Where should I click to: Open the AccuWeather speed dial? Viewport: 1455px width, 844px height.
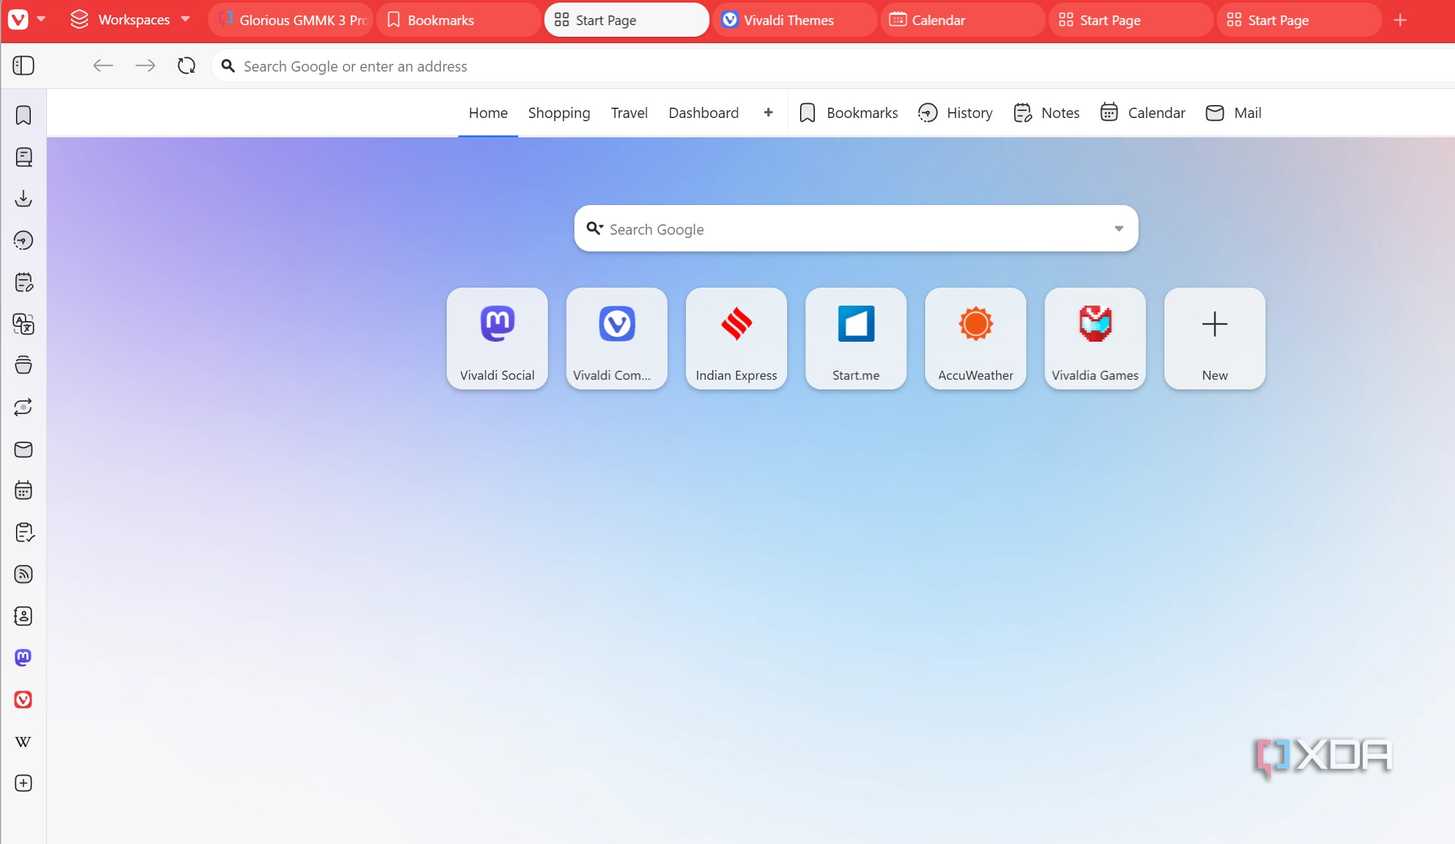[975, 339]
